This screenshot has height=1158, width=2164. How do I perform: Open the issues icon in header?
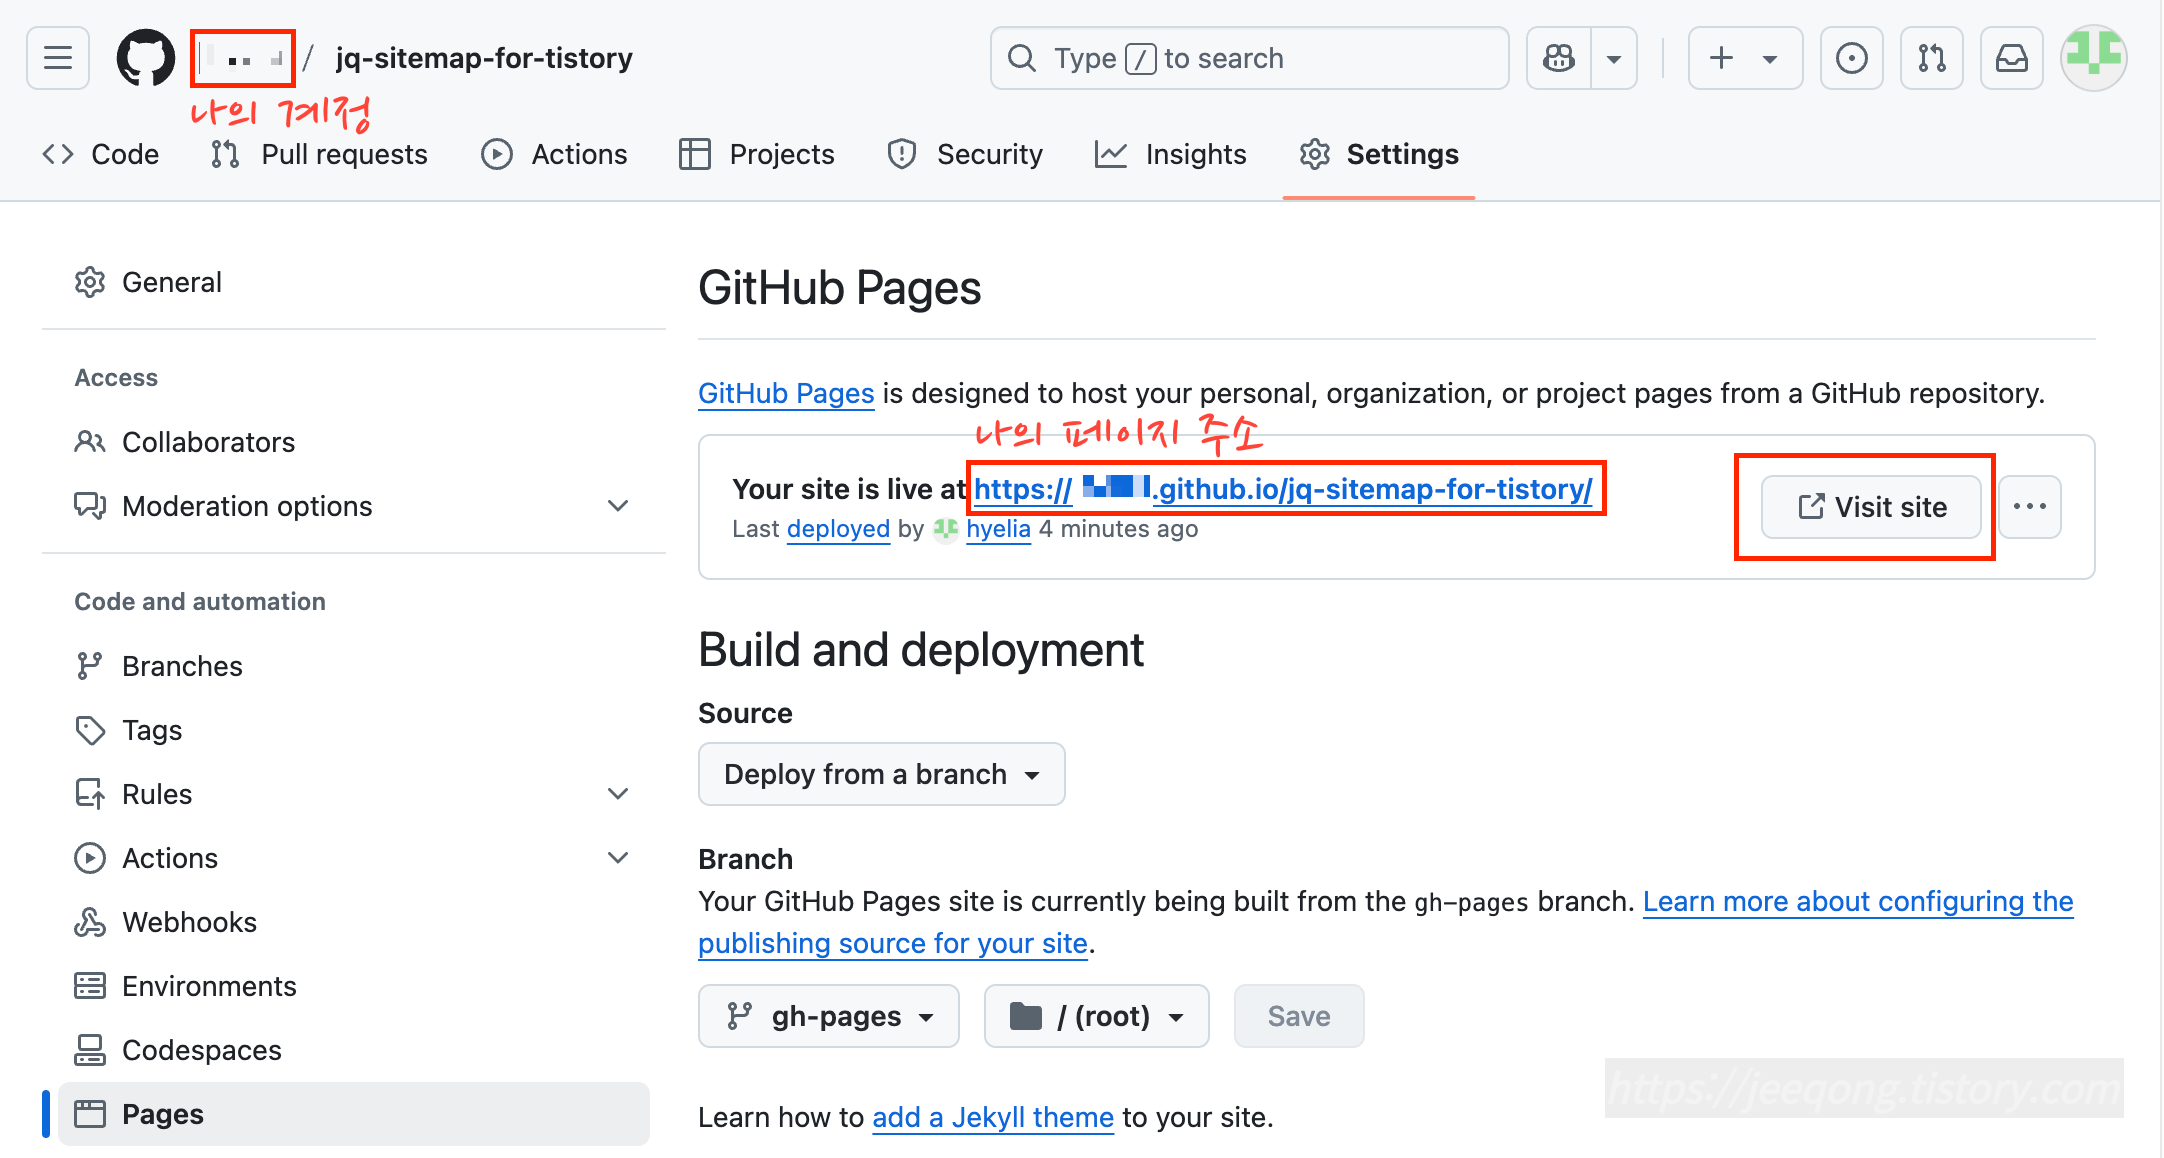pyautogui.click(x=1851, y=58)
